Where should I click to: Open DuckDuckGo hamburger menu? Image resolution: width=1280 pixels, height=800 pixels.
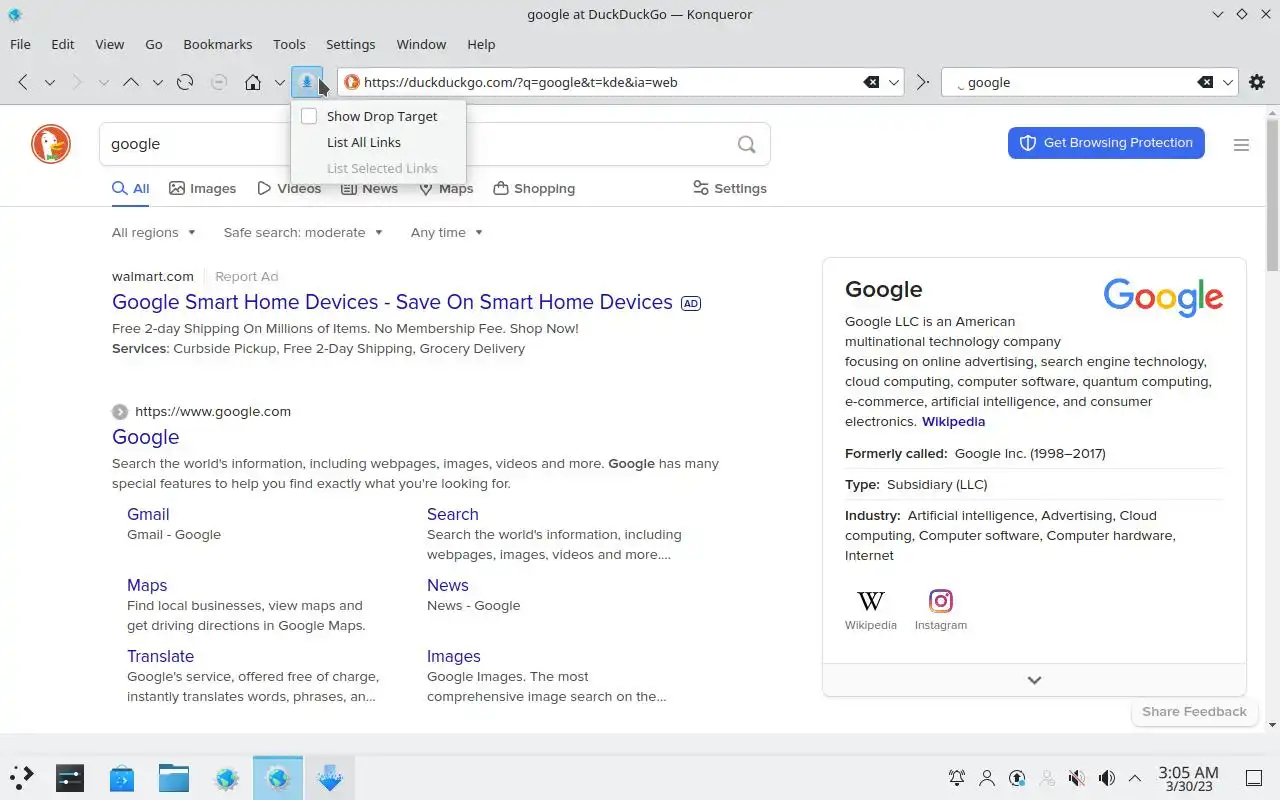[1241, 145]
